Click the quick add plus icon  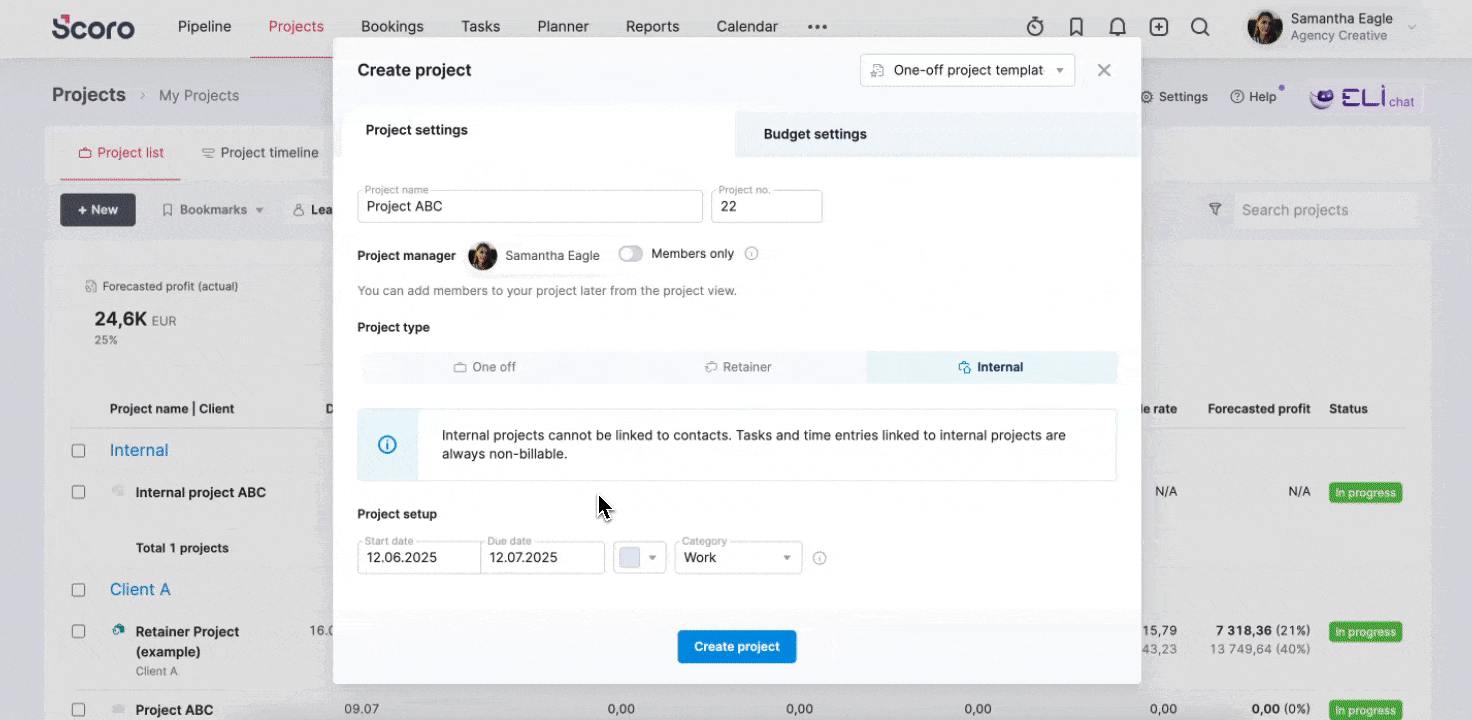(x=1158, y=27)
